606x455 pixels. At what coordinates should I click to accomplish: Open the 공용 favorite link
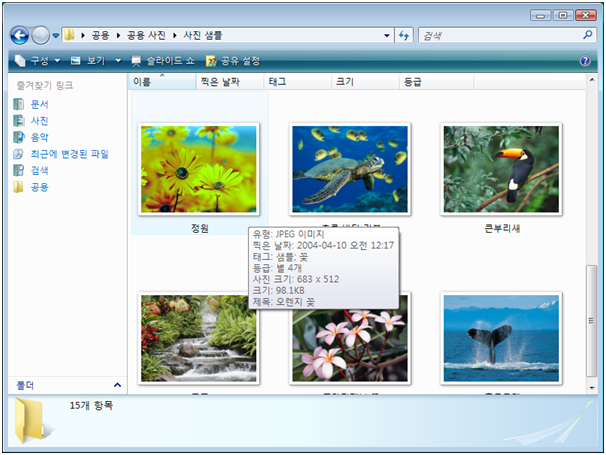39,187
